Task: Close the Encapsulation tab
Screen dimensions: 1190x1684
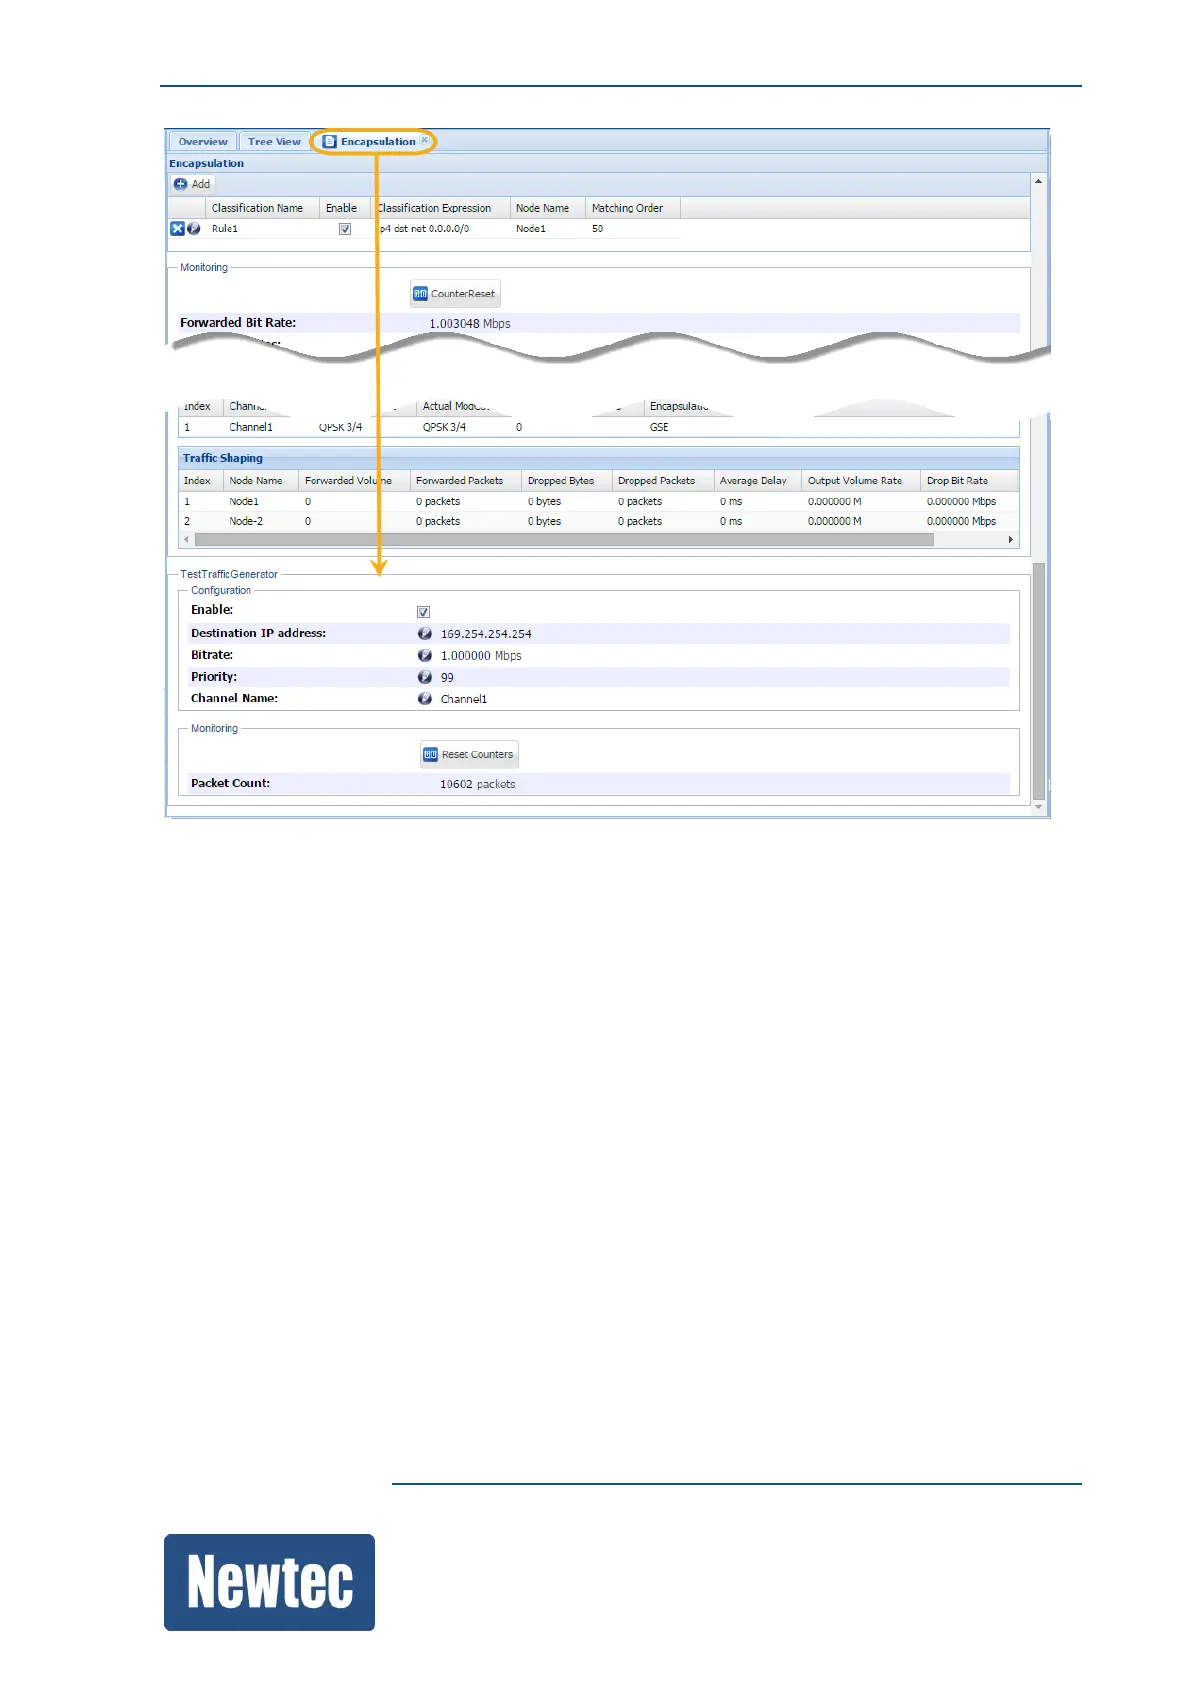Action: point(424,141)
